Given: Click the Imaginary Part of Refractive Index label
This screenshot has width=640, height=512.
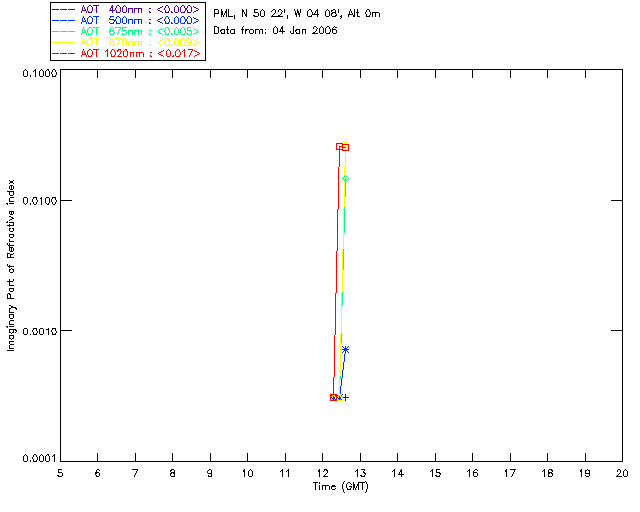Looking at the screenshot, I should 11,265.
